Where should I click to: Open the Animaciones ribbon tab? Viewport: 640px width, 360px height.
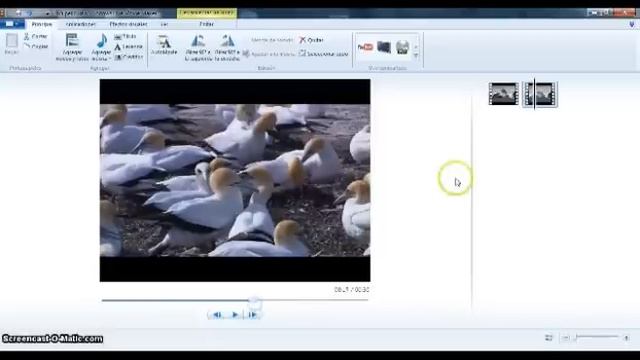(x=80, y=24)
